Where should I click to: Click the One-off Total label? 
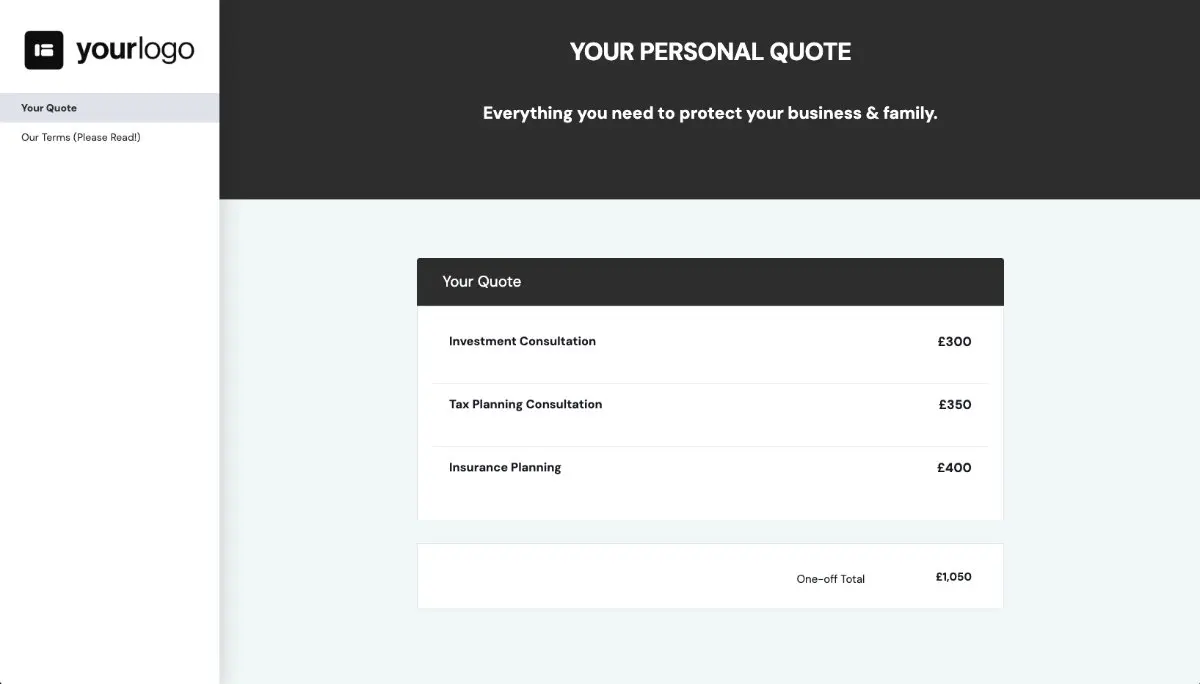click(830, 577)
